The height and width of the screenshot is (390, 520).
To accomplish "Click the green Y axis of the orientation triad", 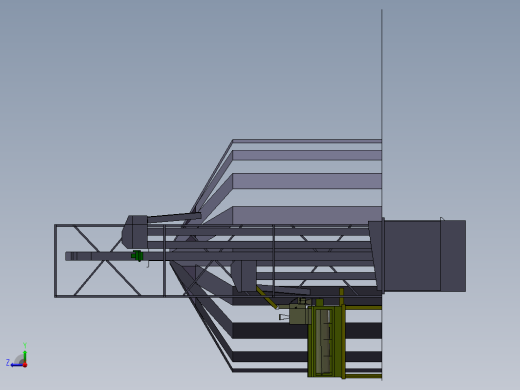I will coord(25,356).
